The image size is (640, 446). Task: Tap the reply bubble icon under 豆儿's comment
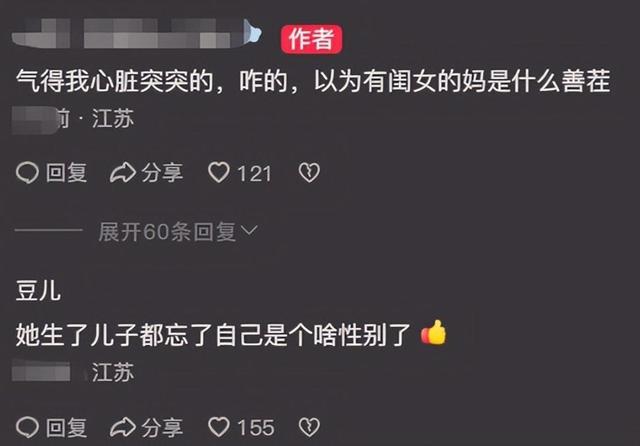27,427
